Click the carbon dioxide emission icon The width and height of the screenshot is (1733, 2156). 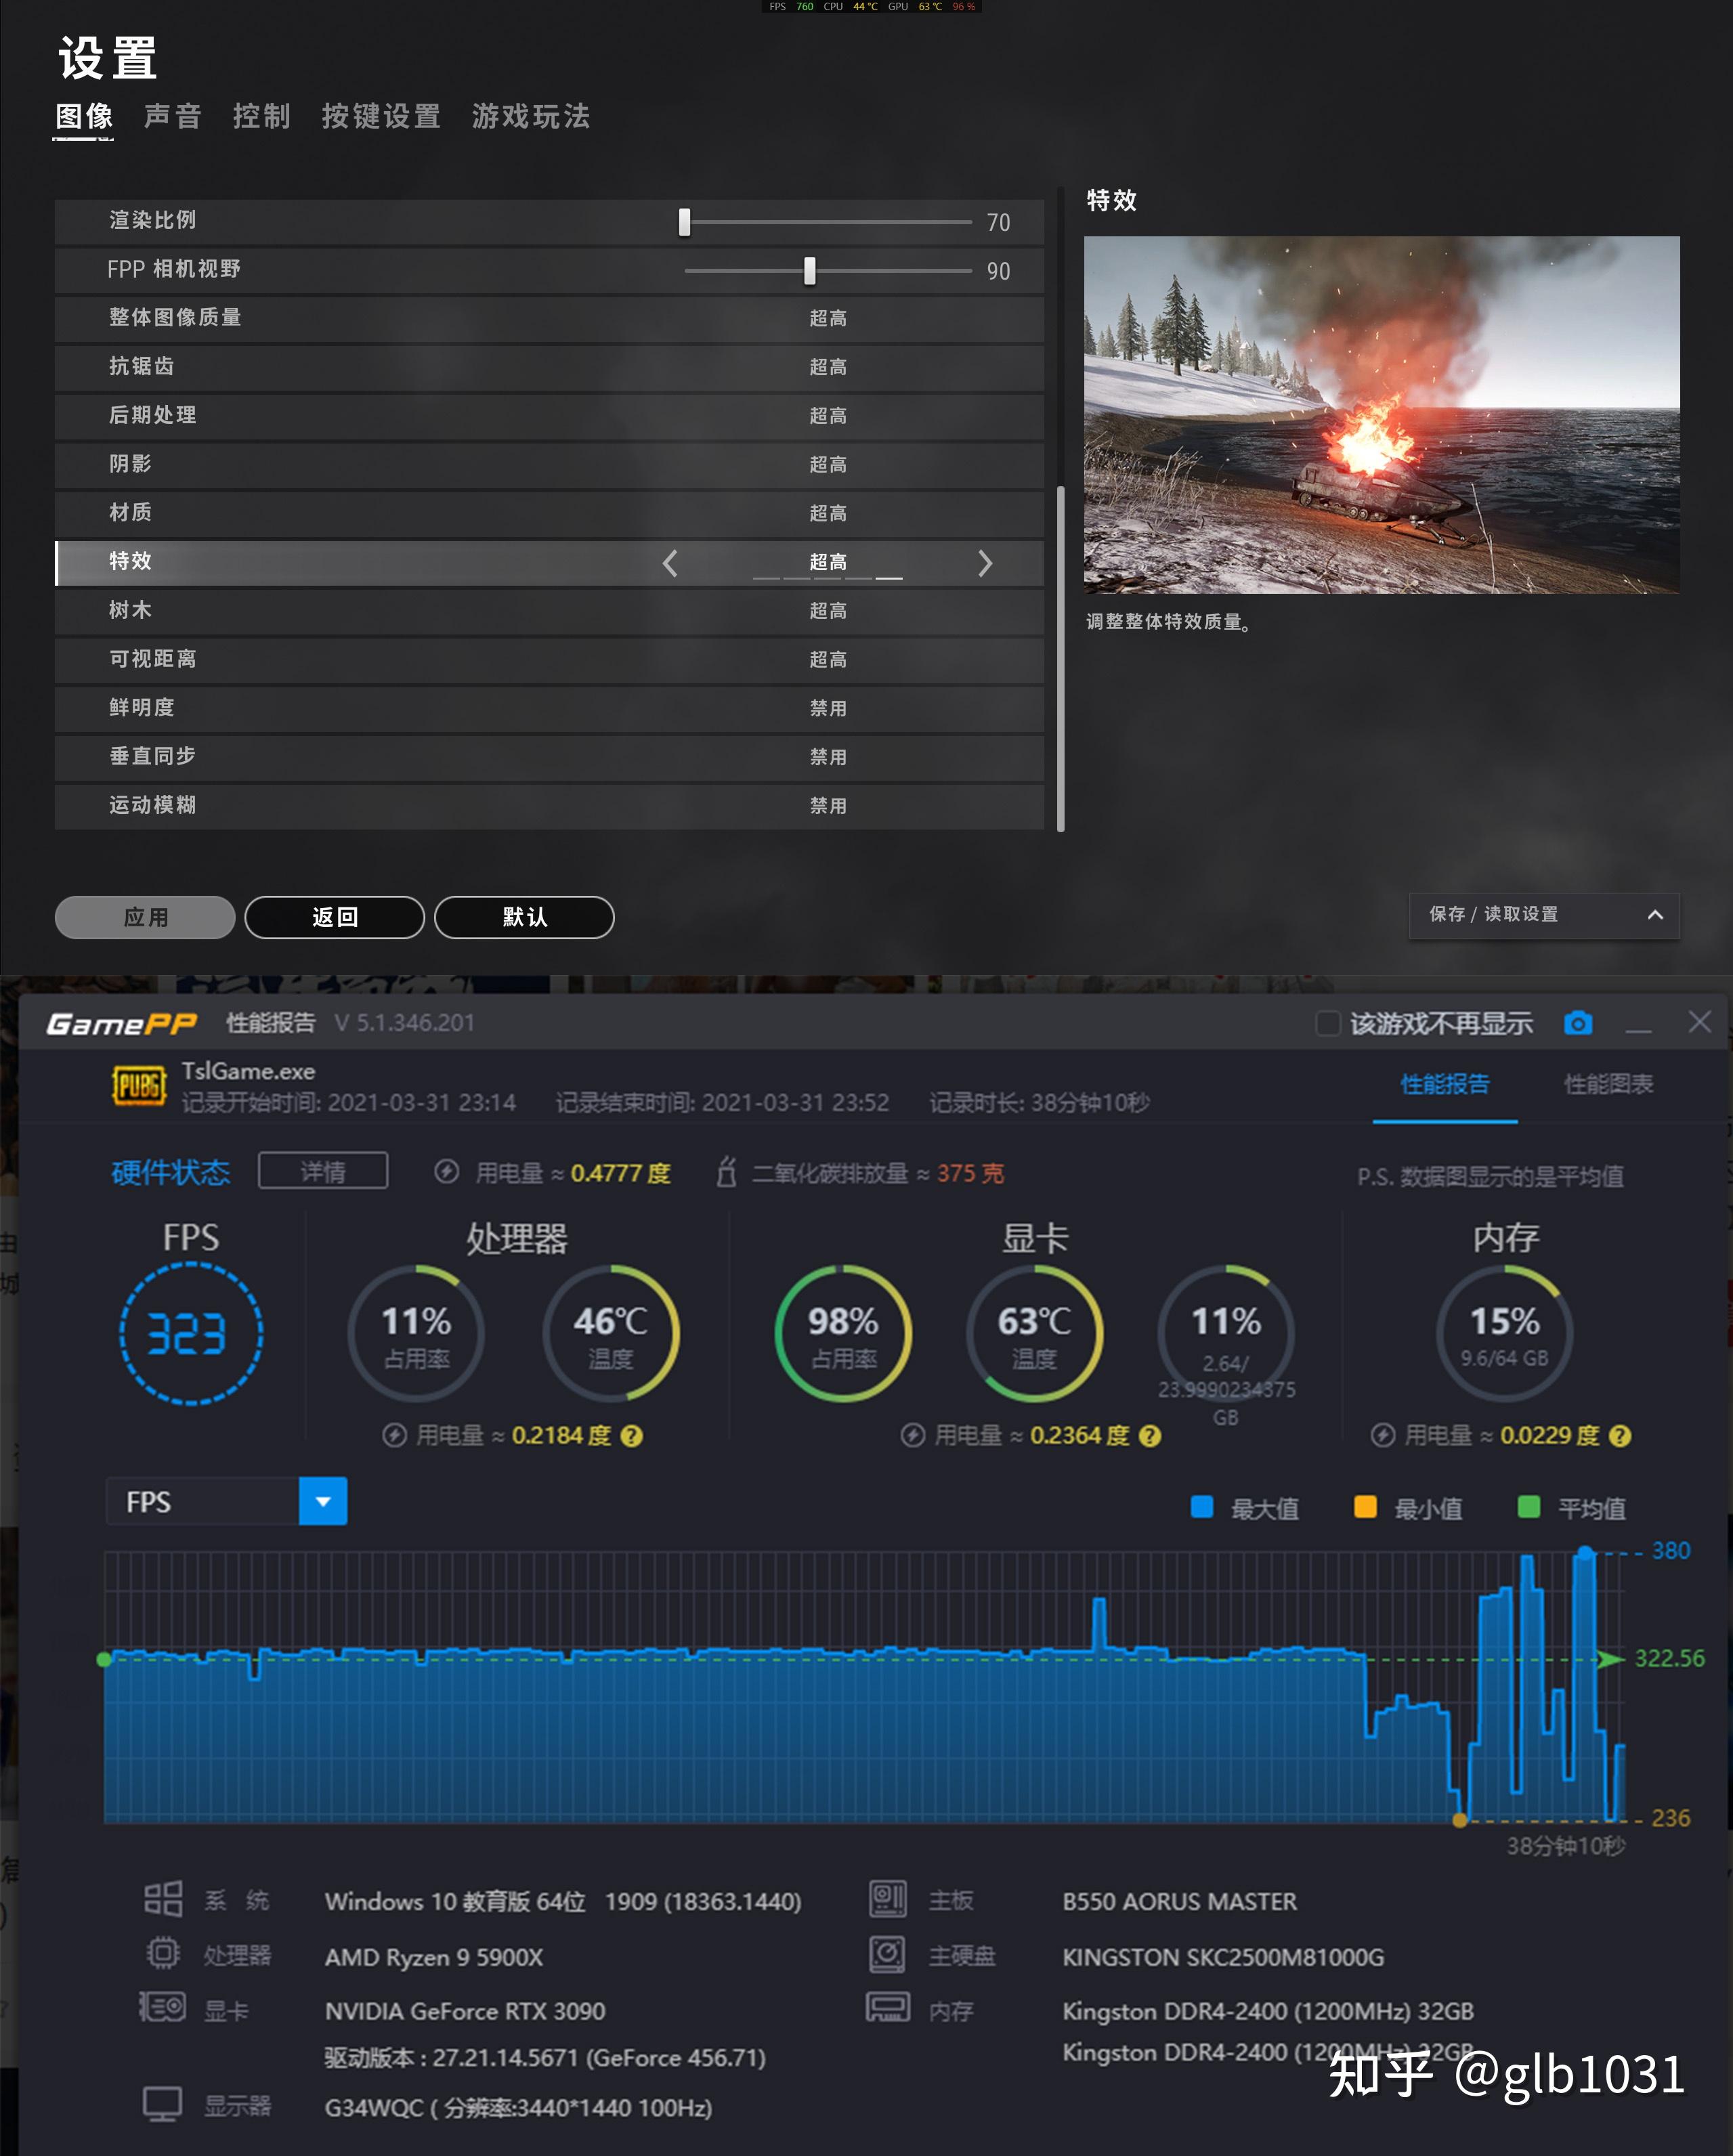pyautogui.click(x=727, y=1171)
